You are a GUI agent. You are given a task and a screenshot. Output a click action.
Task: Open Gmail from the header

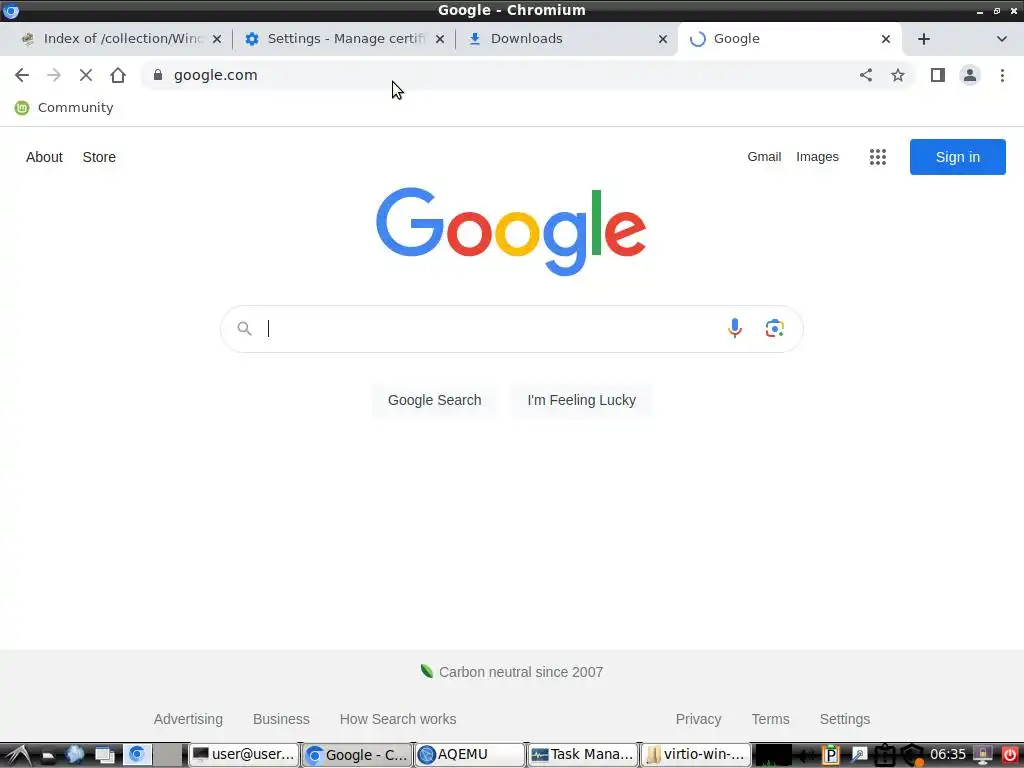click(x=764, y=157)
